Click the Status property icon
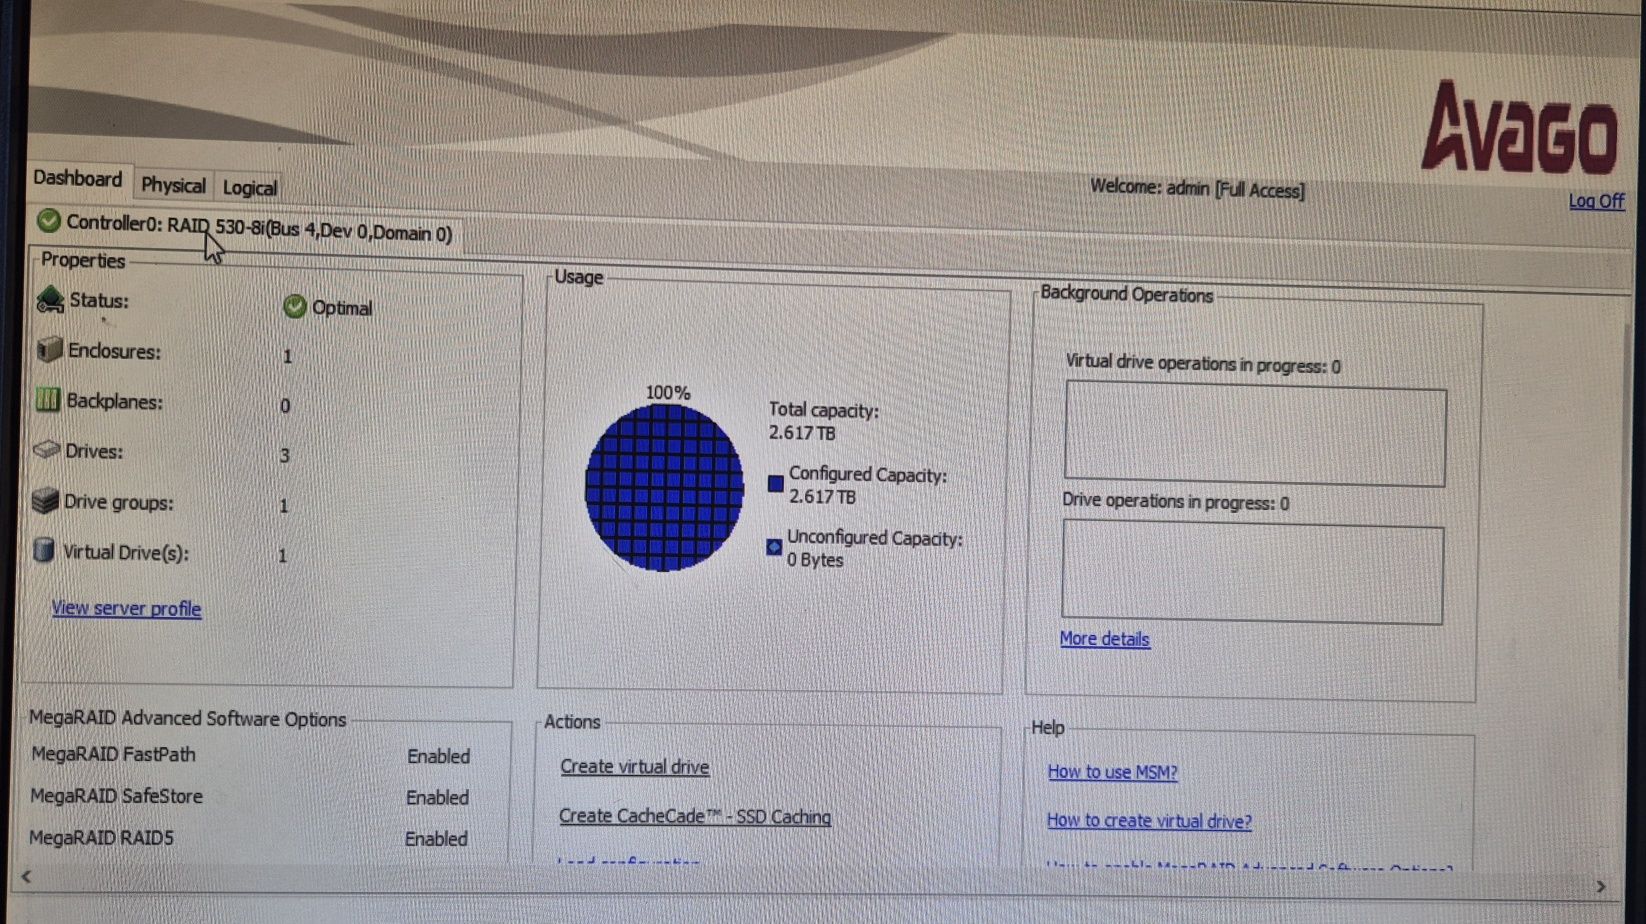Viewport: 1646px width, 924px height. click(x=50, y=299)
